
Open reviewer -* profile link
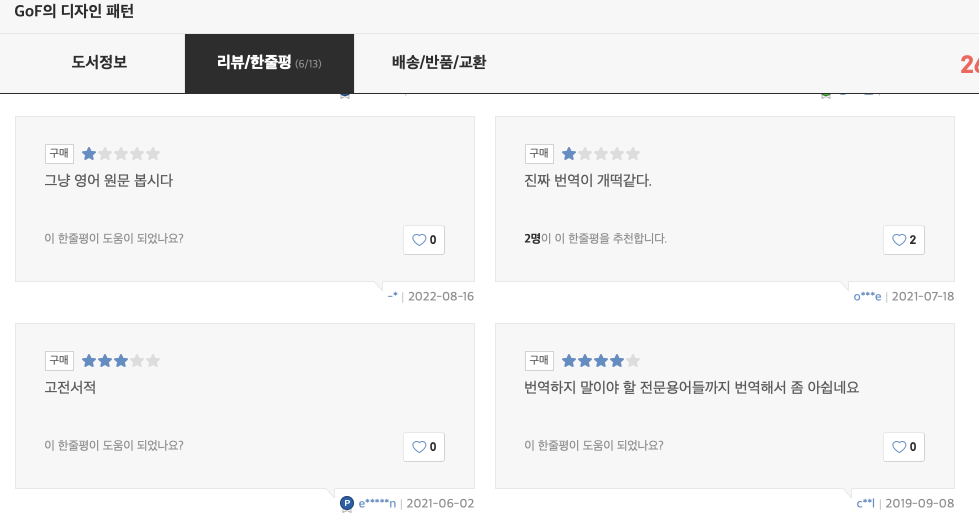393,296
